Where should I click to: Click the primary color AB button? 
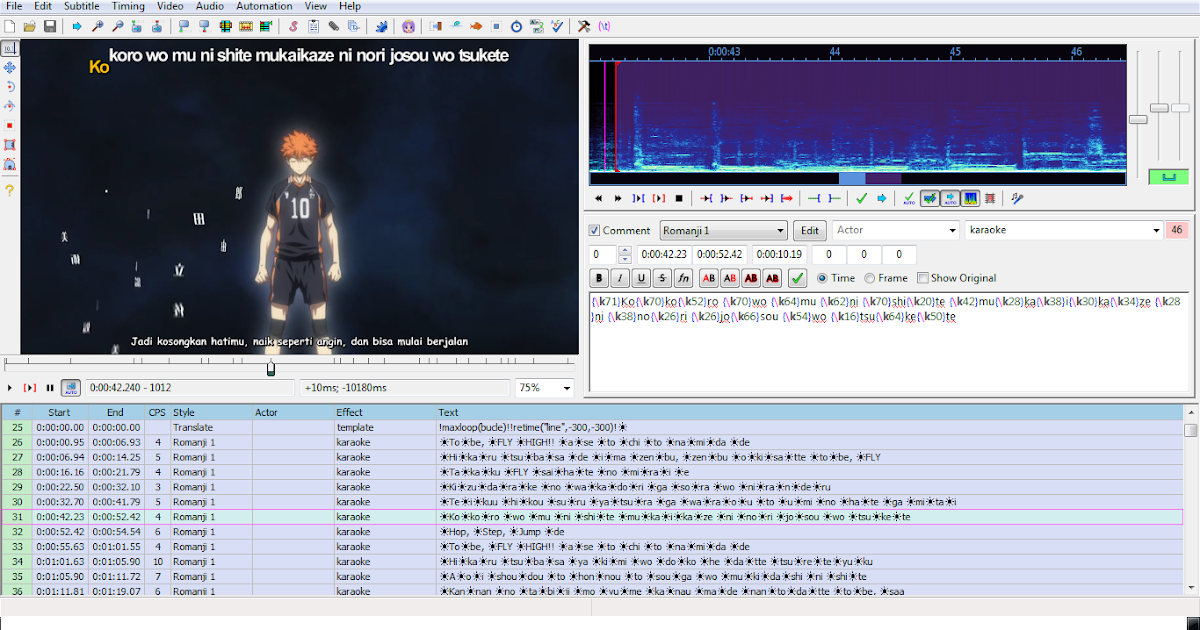709,278
